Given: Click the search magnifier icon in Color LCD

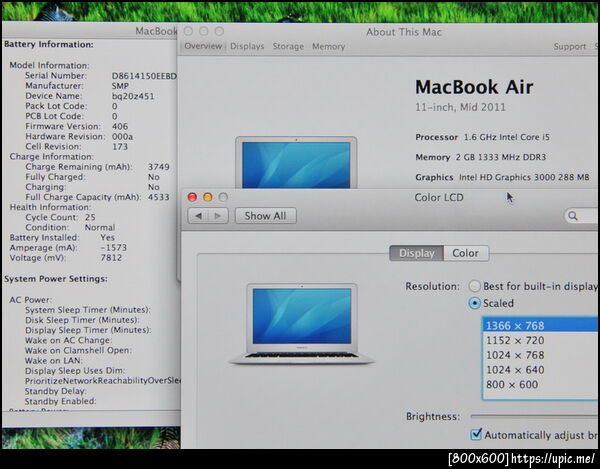Looking at the screenshot, I should pyautogui.click(x=572, y=216).
